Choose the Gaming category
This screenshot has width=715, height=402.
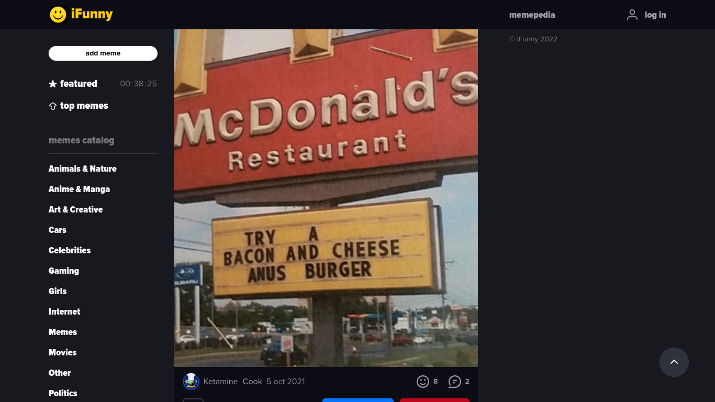(x=64, y=271)
